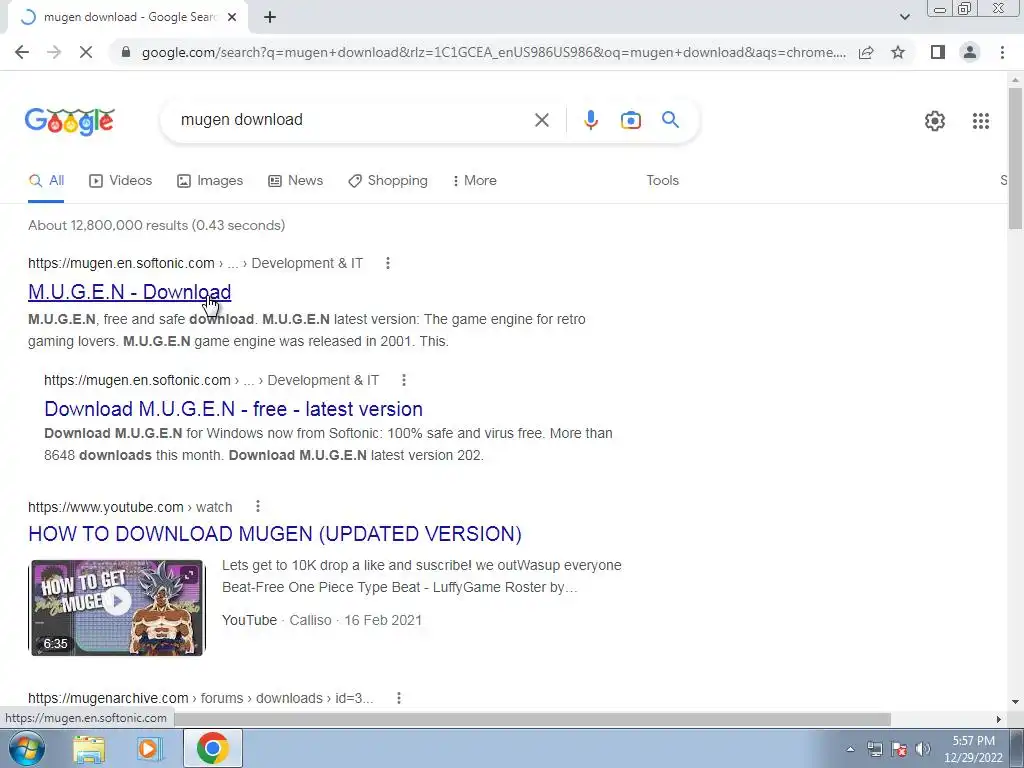Share this page from address bar
This screenshot has width=1024, height=768.
click(866, 52)
